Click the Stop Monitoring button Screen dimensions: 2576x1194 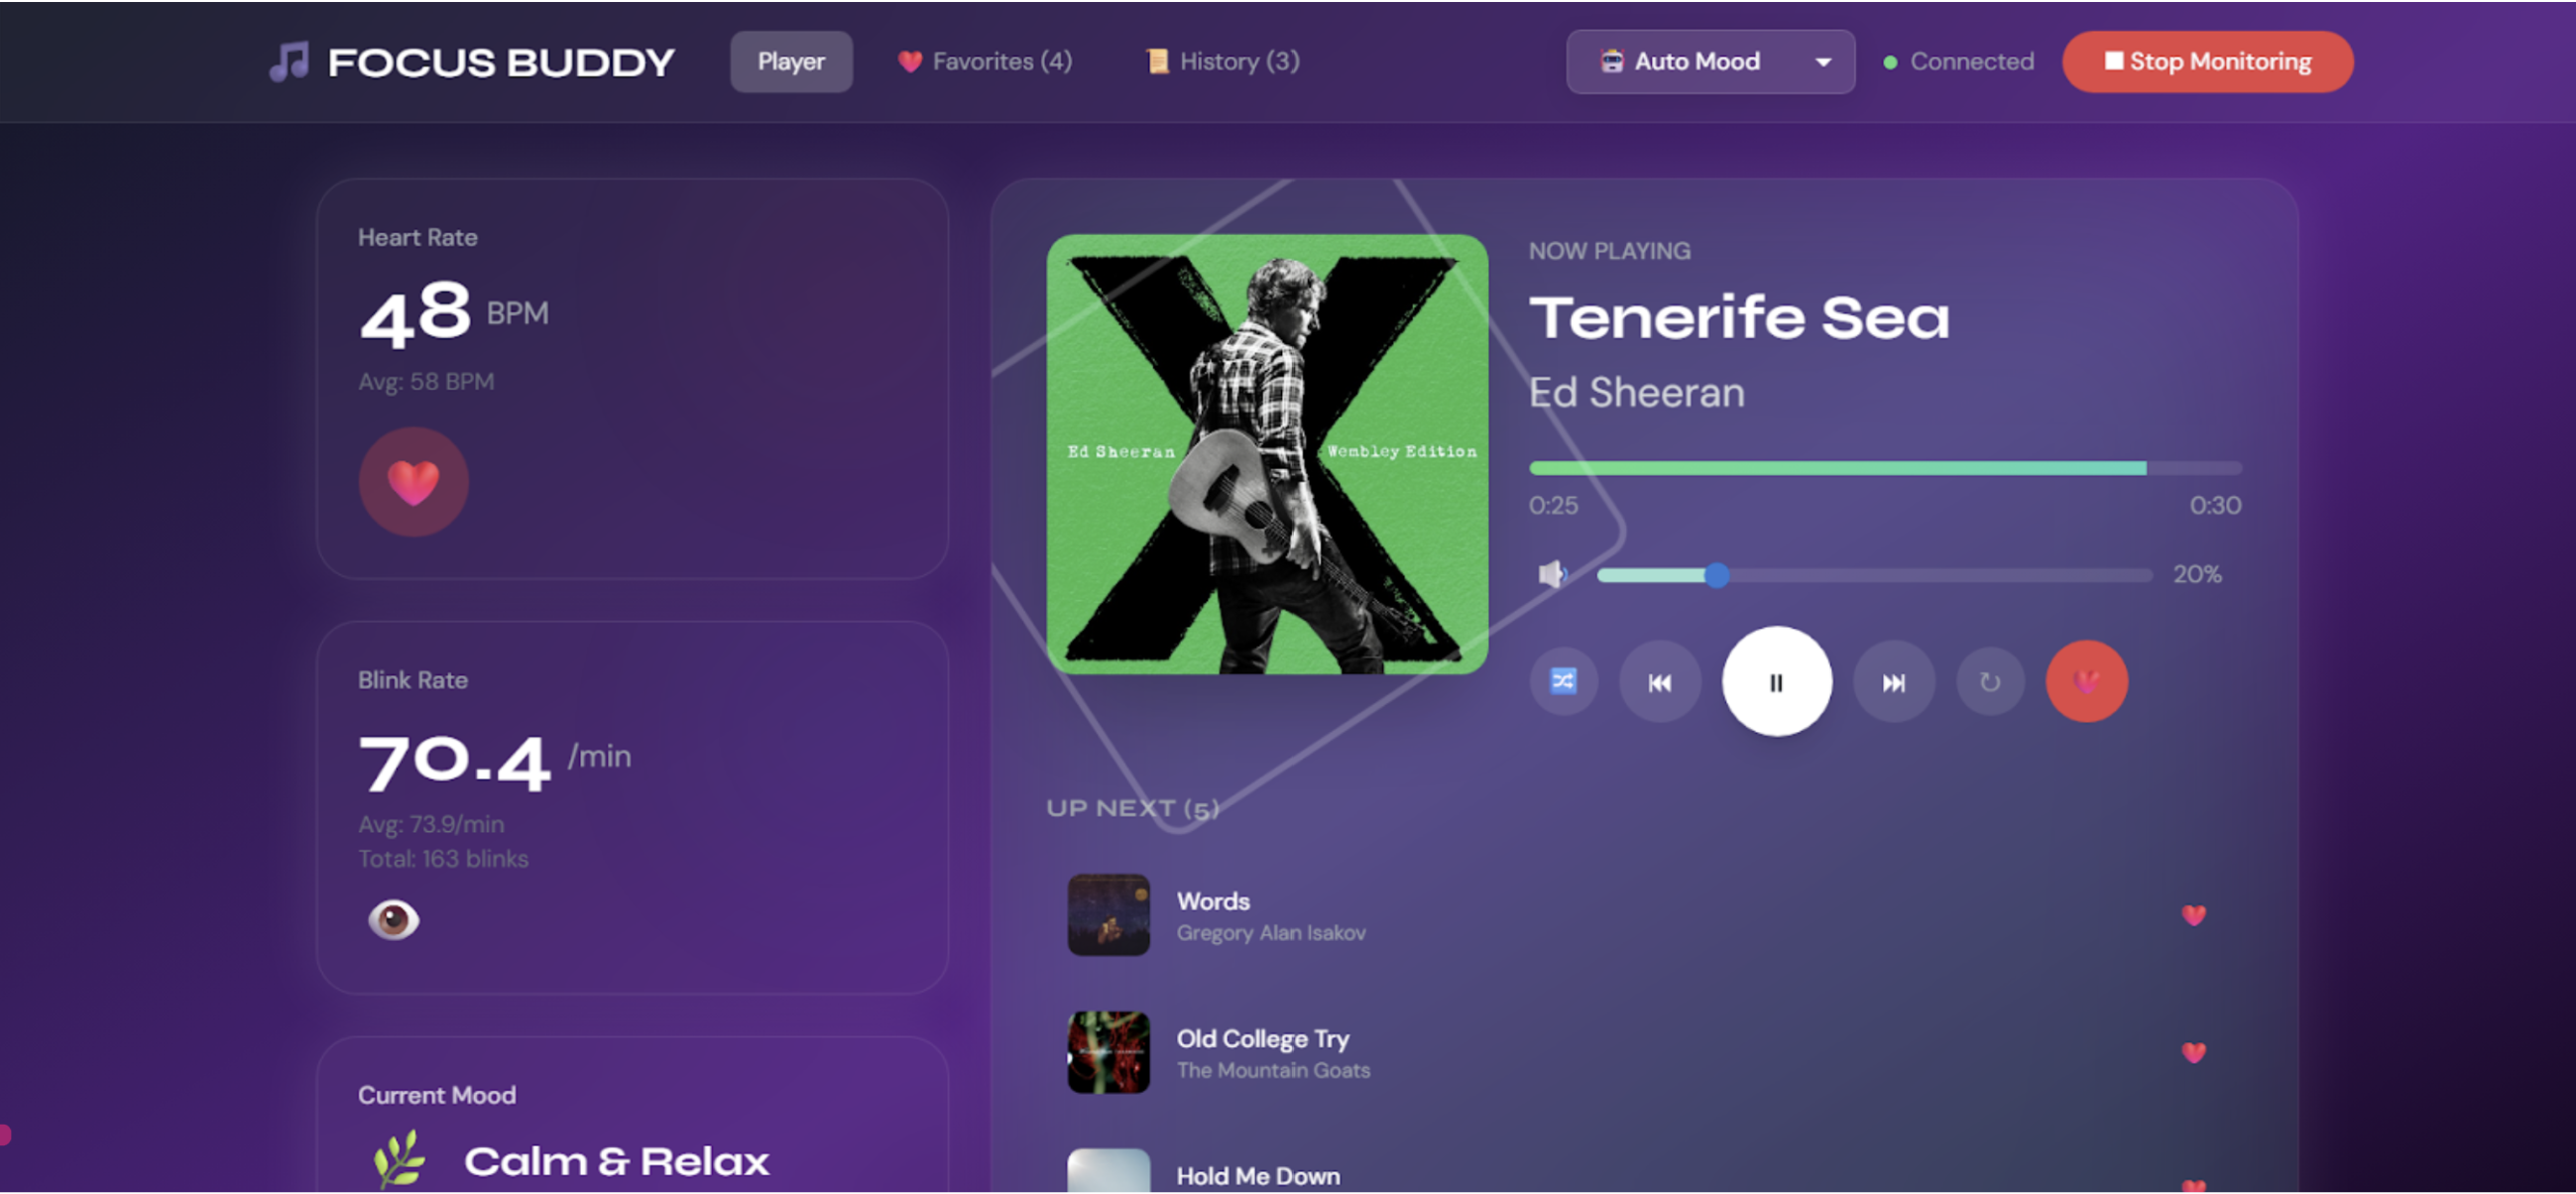point(2207,62)
